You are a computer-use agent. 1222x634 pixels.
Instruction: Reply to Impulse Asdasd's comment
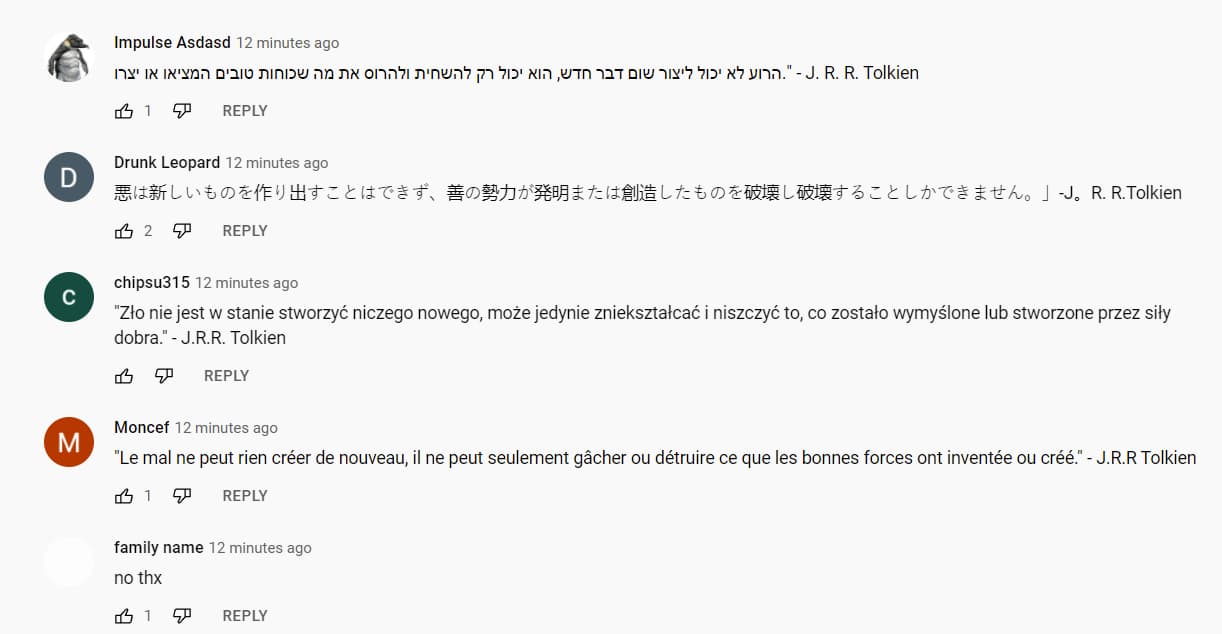coord(245,111)
